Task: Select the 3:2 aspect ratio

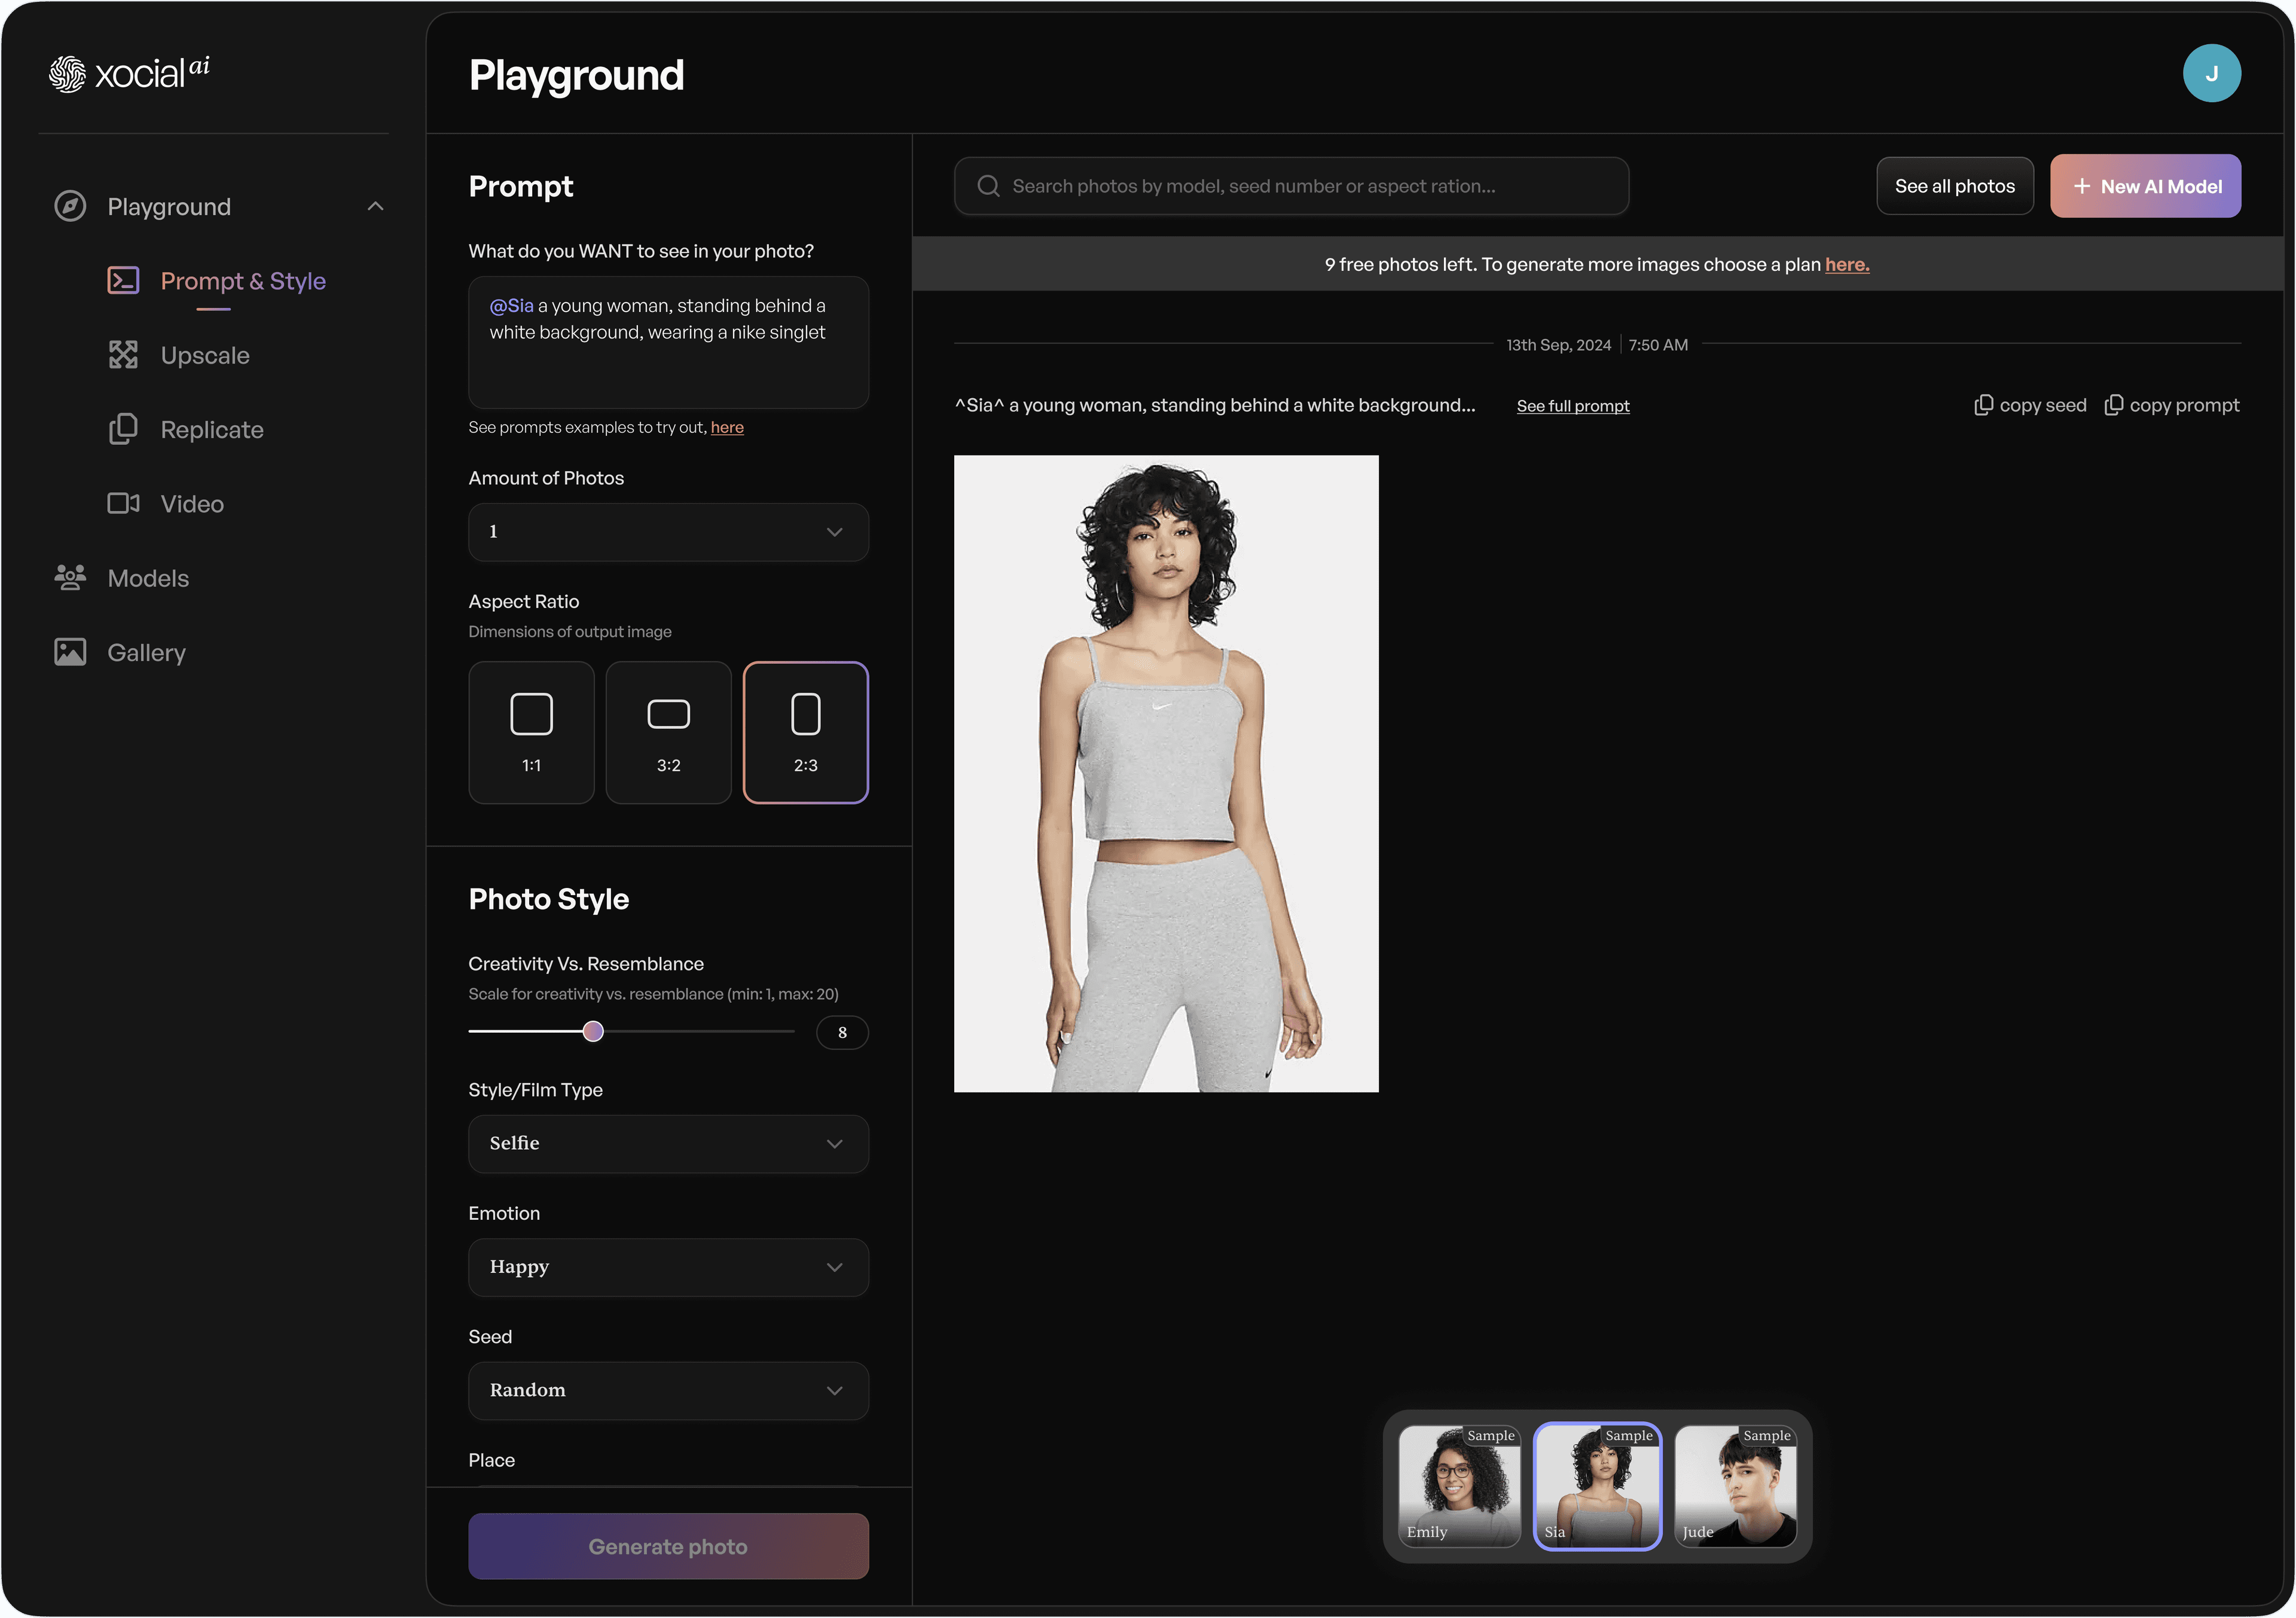Action: 668,732
